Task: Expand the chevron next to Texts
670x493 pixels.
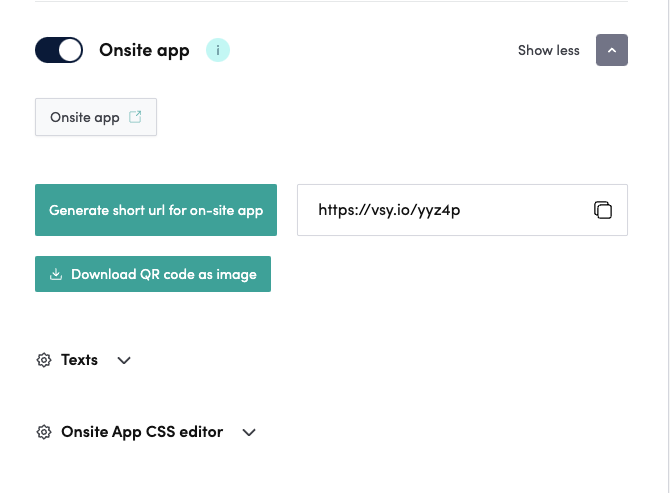Action: tap(124, 360)
